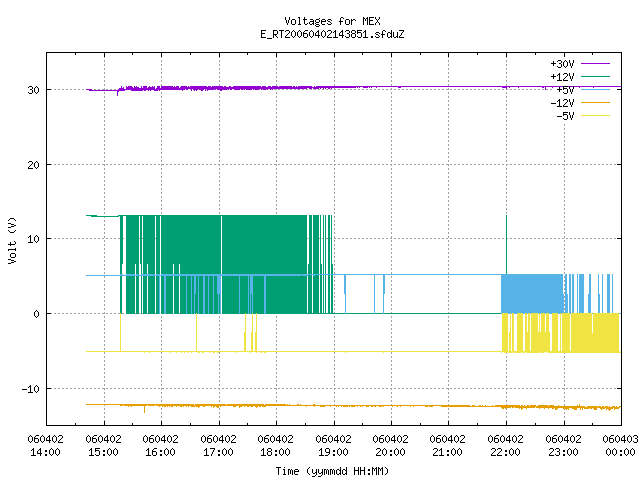640x480 pixels.
Task: Click the green +12V spike at 22:00
Action: pyautogui.click(x=507, y=244)
